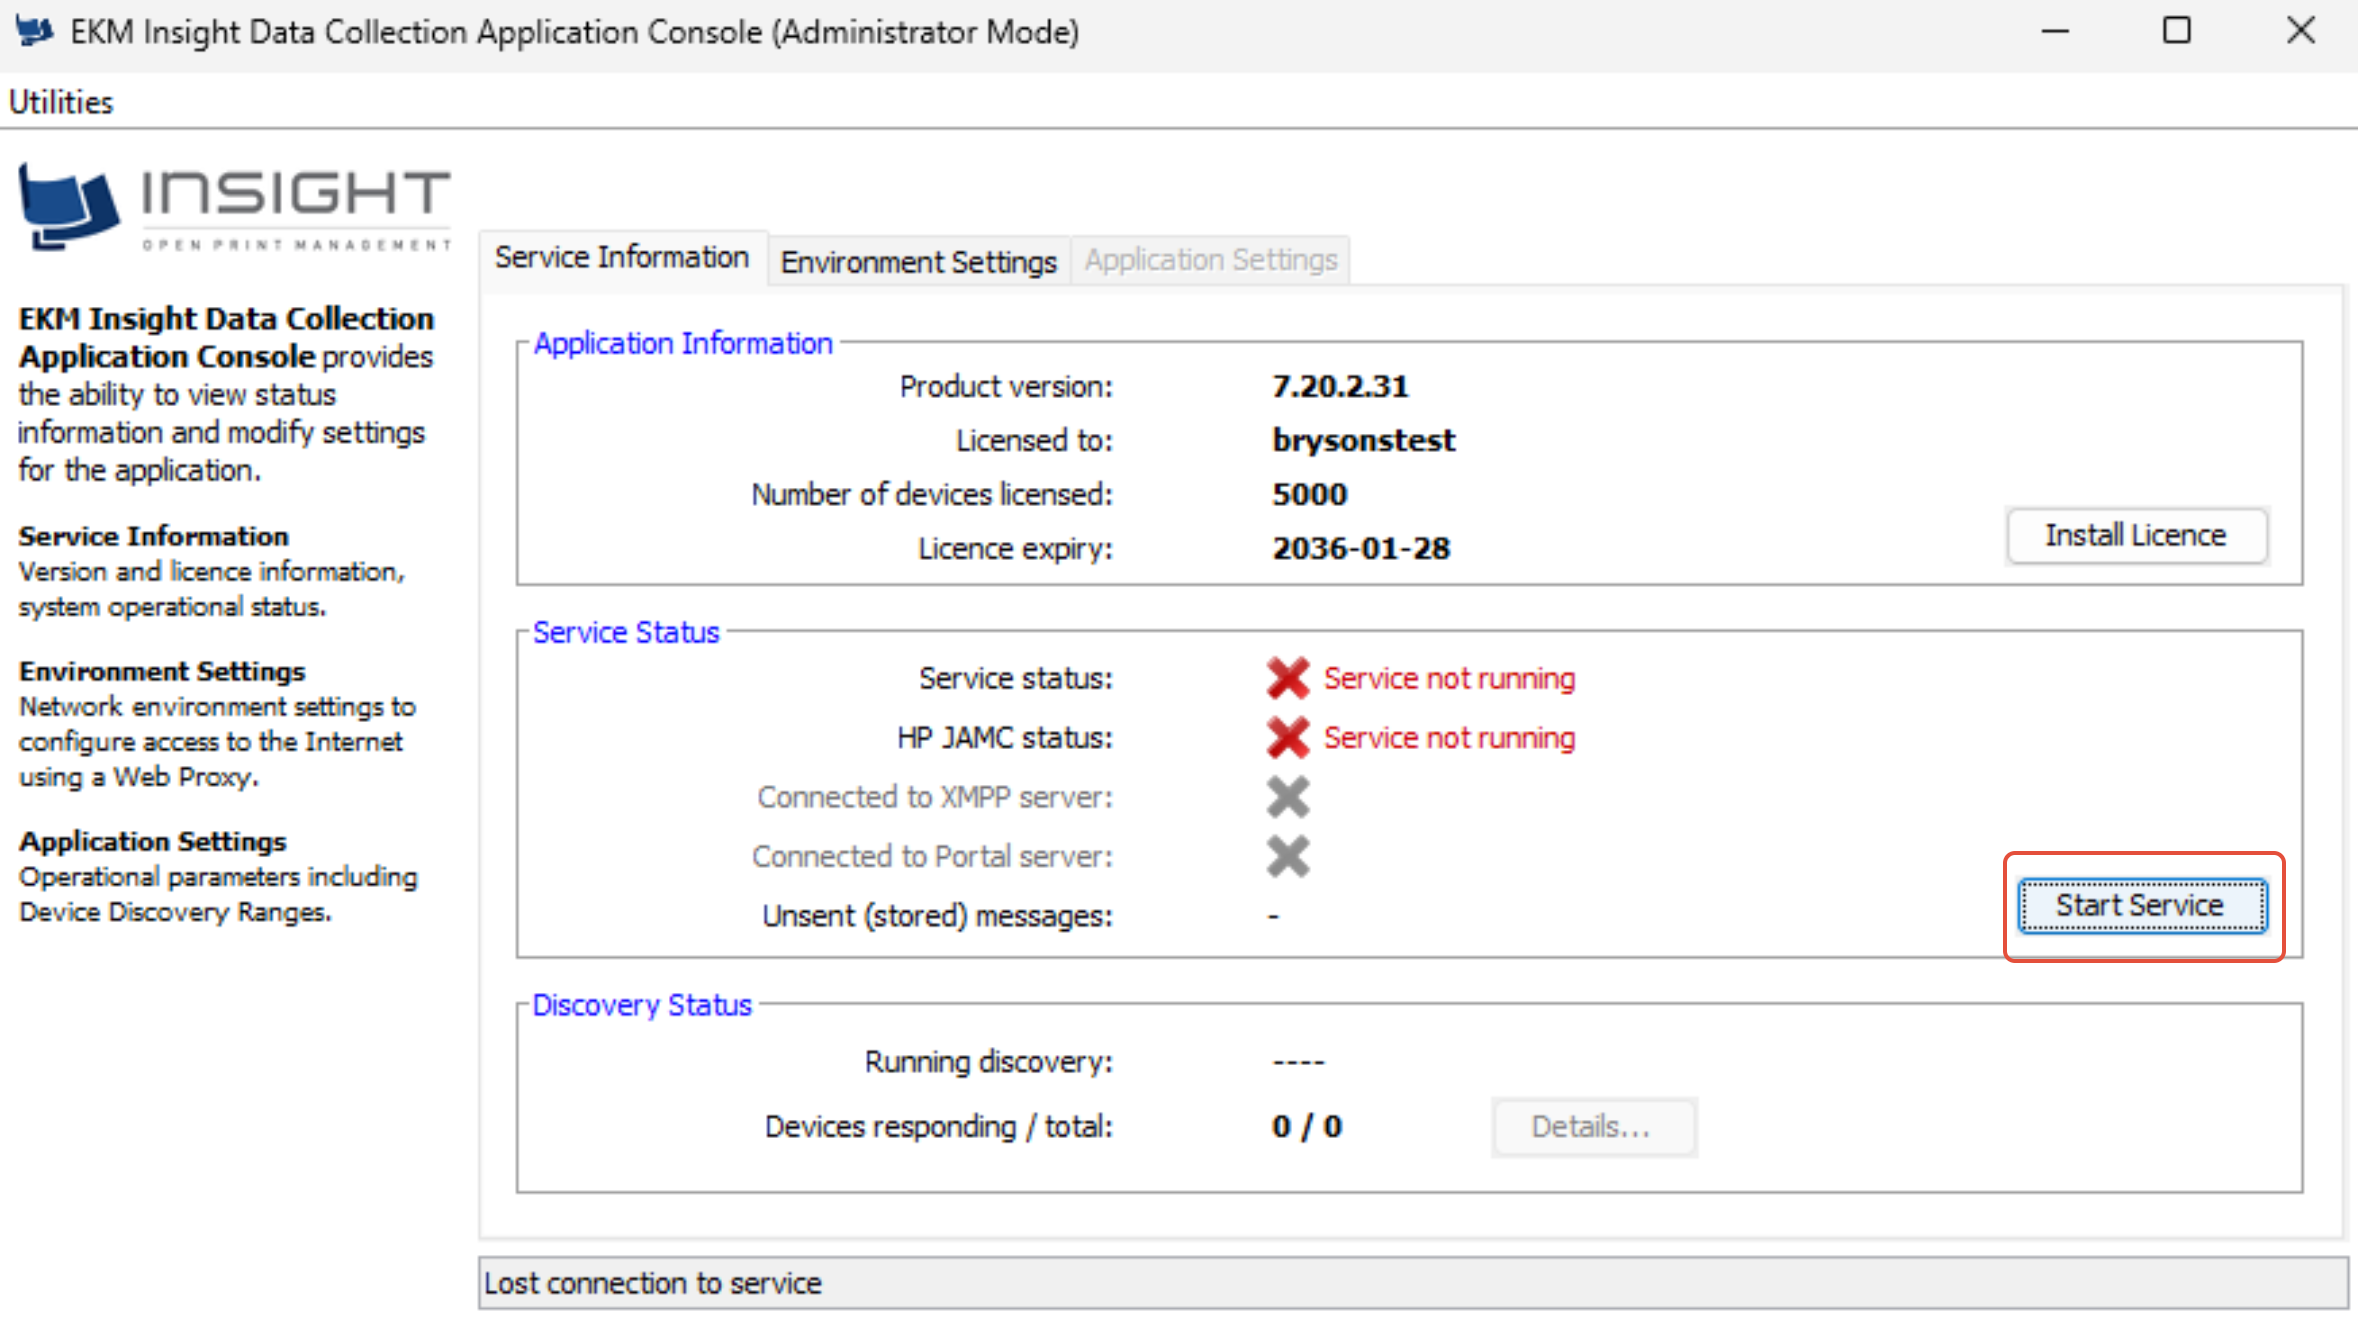Click the Install Licence button
The width and height of the screenshot is (2358, 1318).
tap(2135, 536)
